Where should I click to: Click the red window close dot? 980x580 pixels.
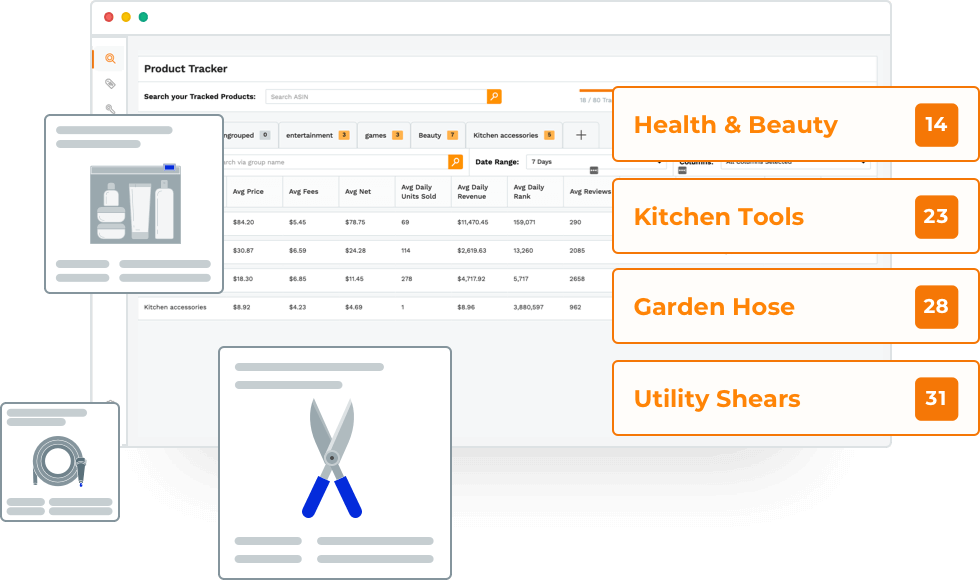coord(109,17)
